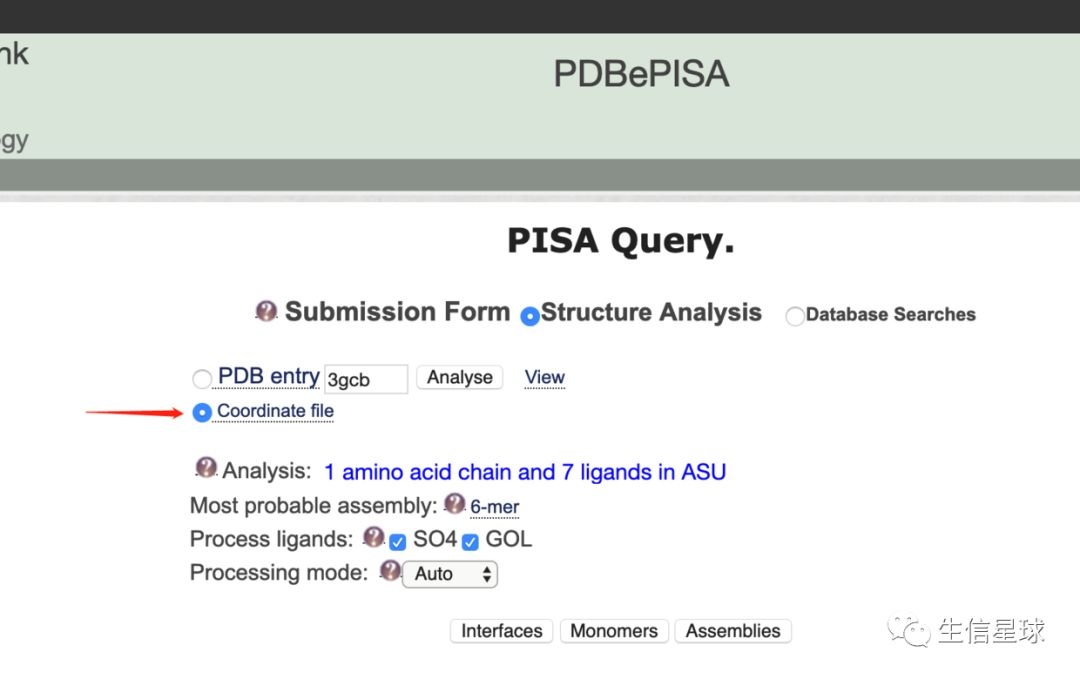Image resolution: width=1080 pixels, height=679 pixels.
Task: Open the Processing mode Auto dropdown
Action: [x=450, y=574]
